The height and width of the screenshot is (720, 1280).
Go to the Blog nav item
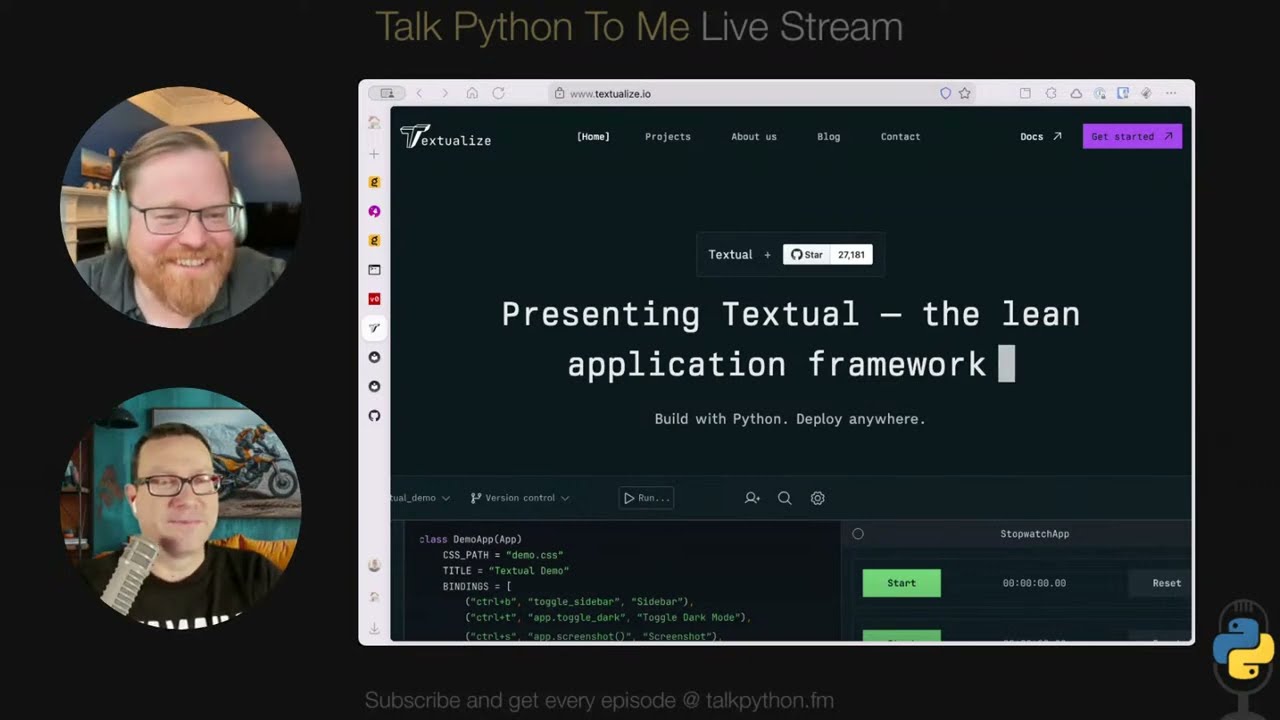pyautogui.click(x=828, y=137)
